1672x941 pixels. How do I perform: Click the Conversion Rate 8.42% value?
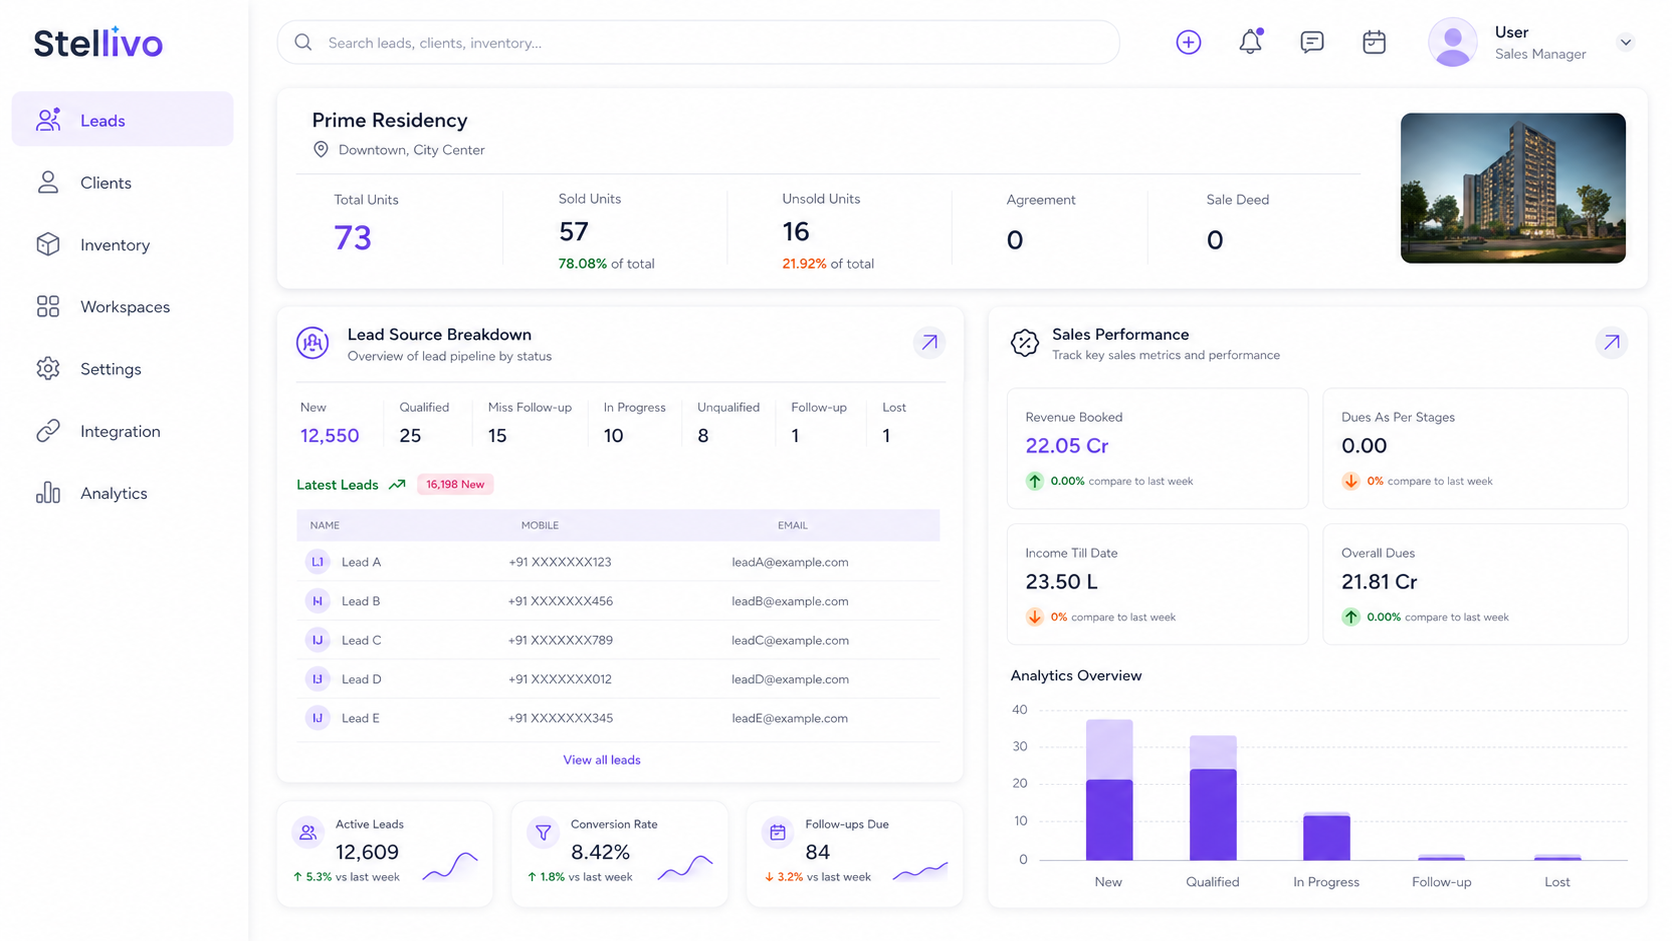pyautogui.click(x=600, y=852)
